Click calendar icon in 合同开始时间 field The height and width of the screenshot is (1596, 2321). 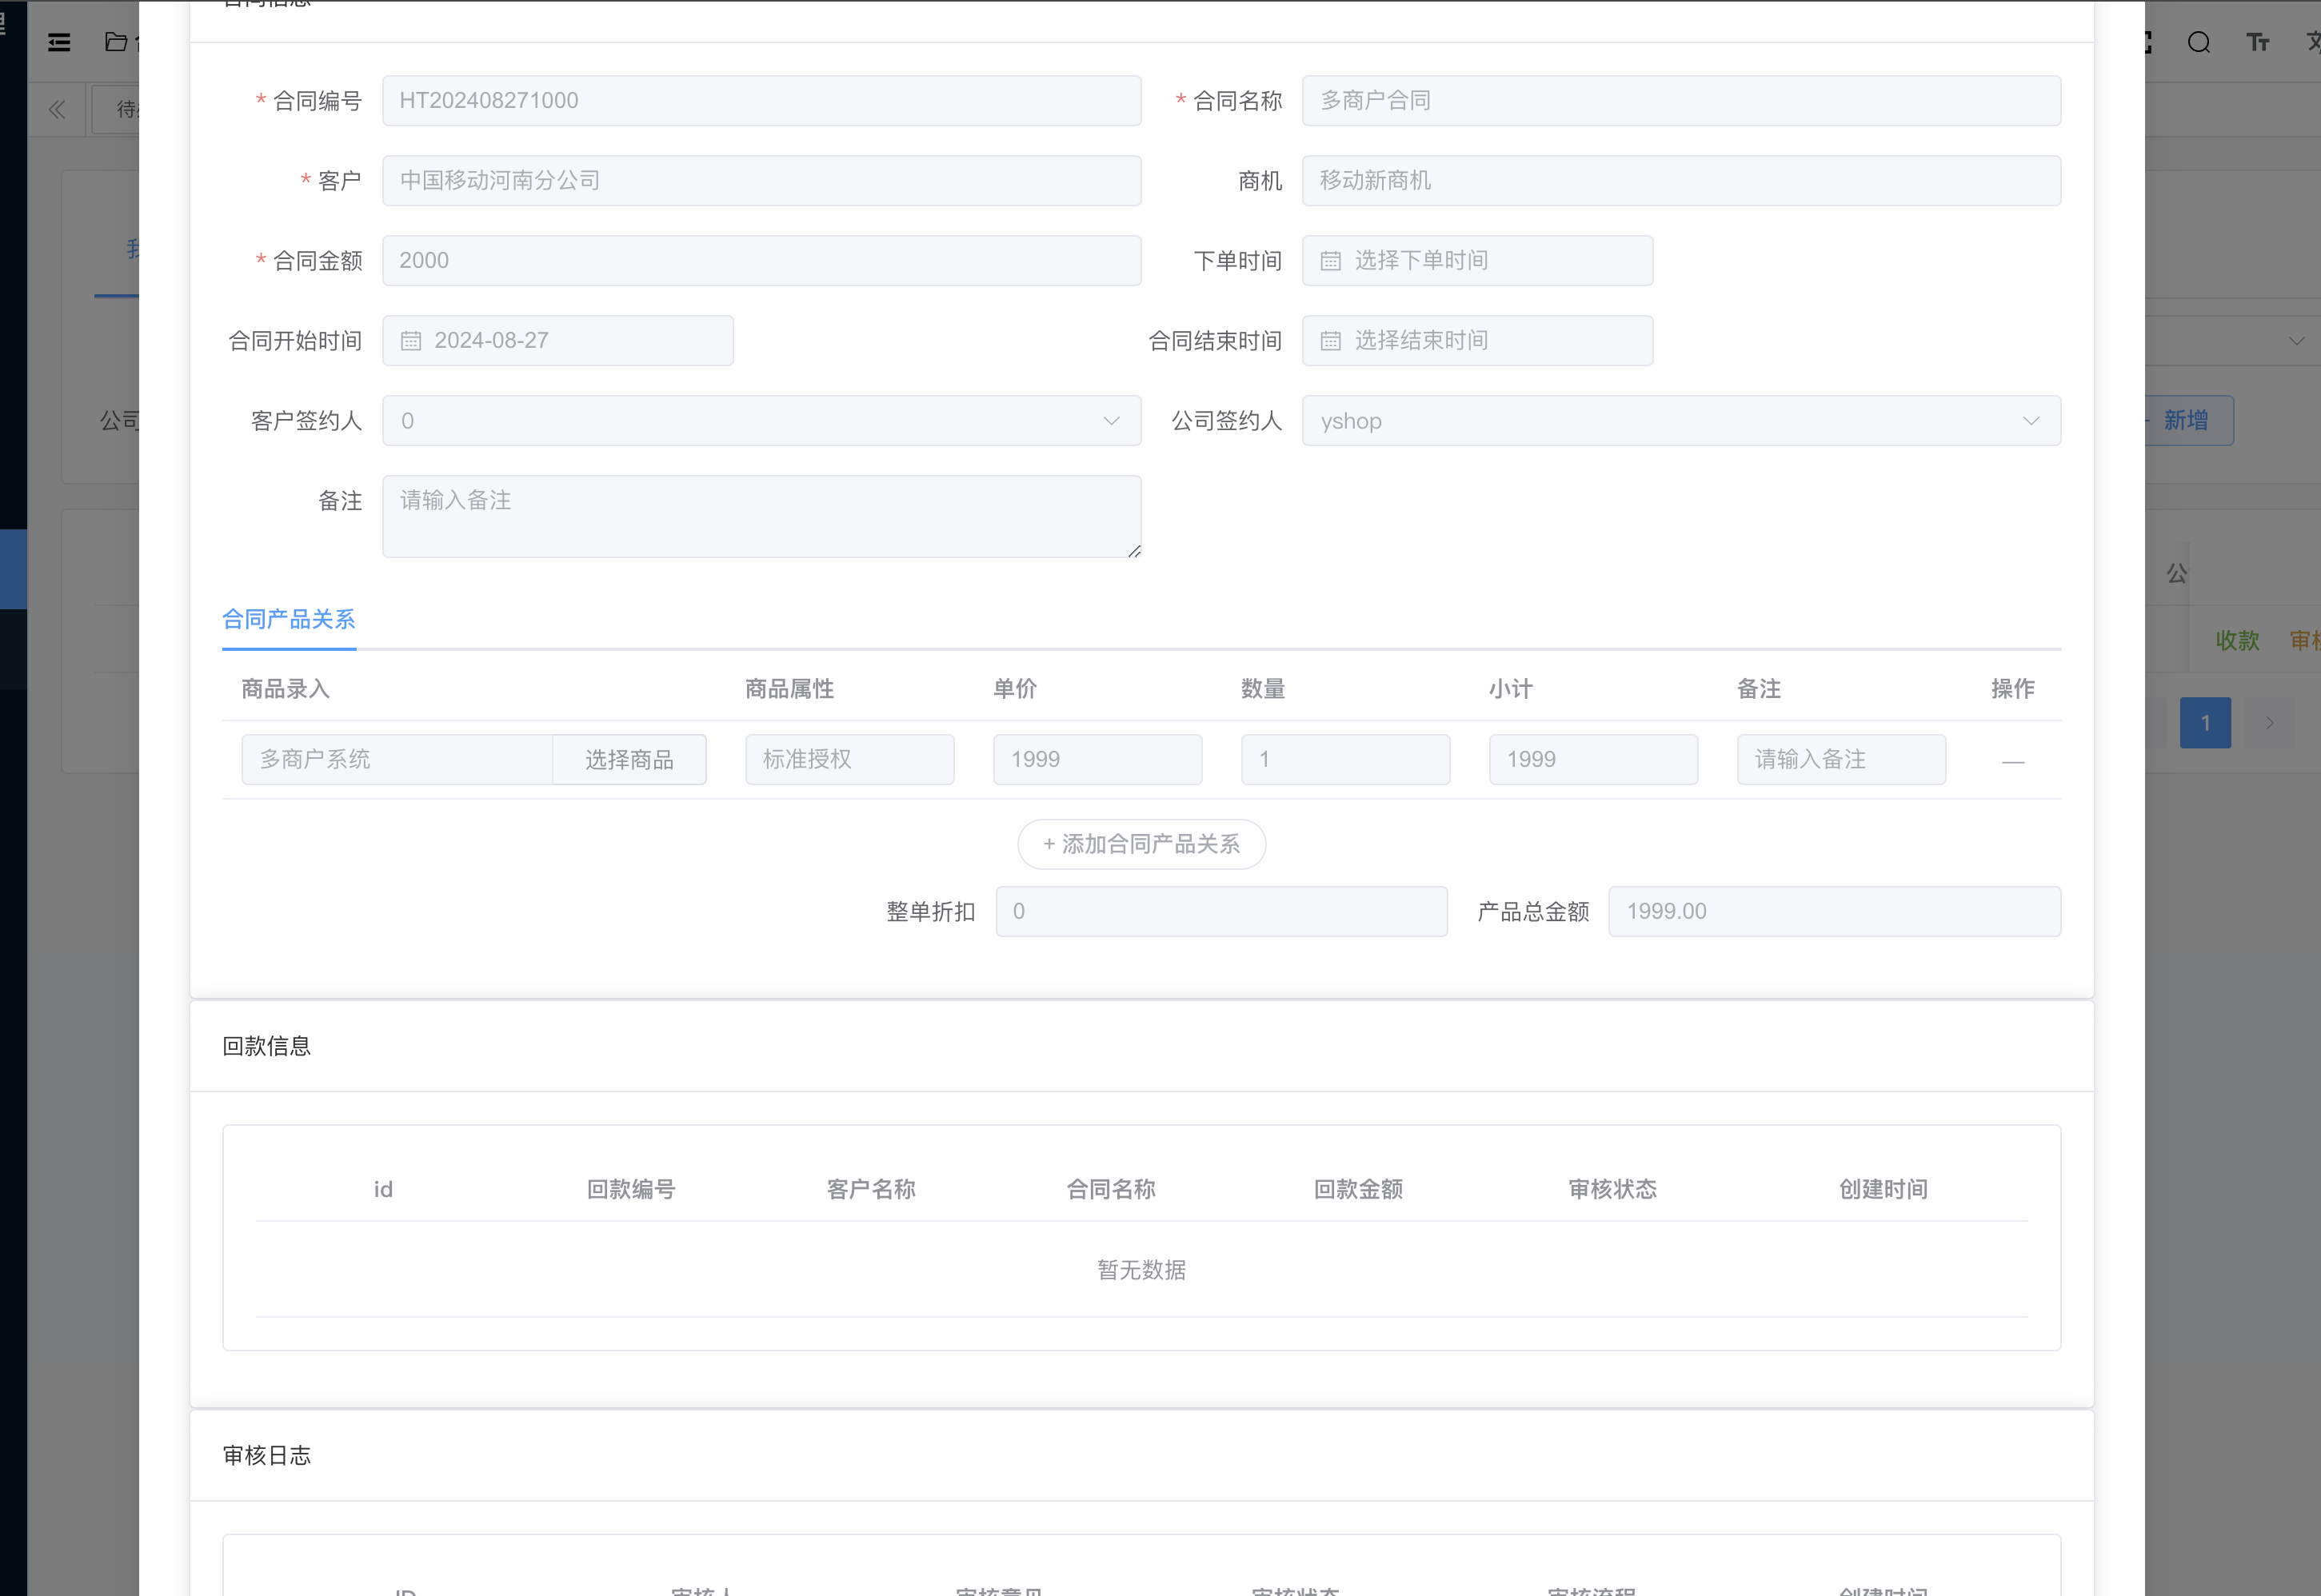point(411,341)
